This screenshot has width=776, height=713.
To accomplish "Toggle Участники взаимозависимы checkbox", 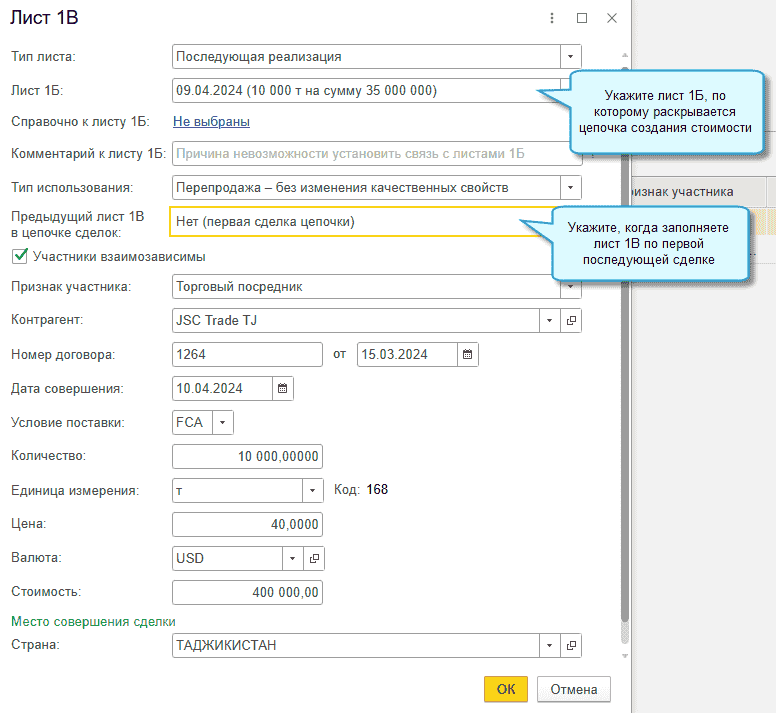I will [19, 256].
